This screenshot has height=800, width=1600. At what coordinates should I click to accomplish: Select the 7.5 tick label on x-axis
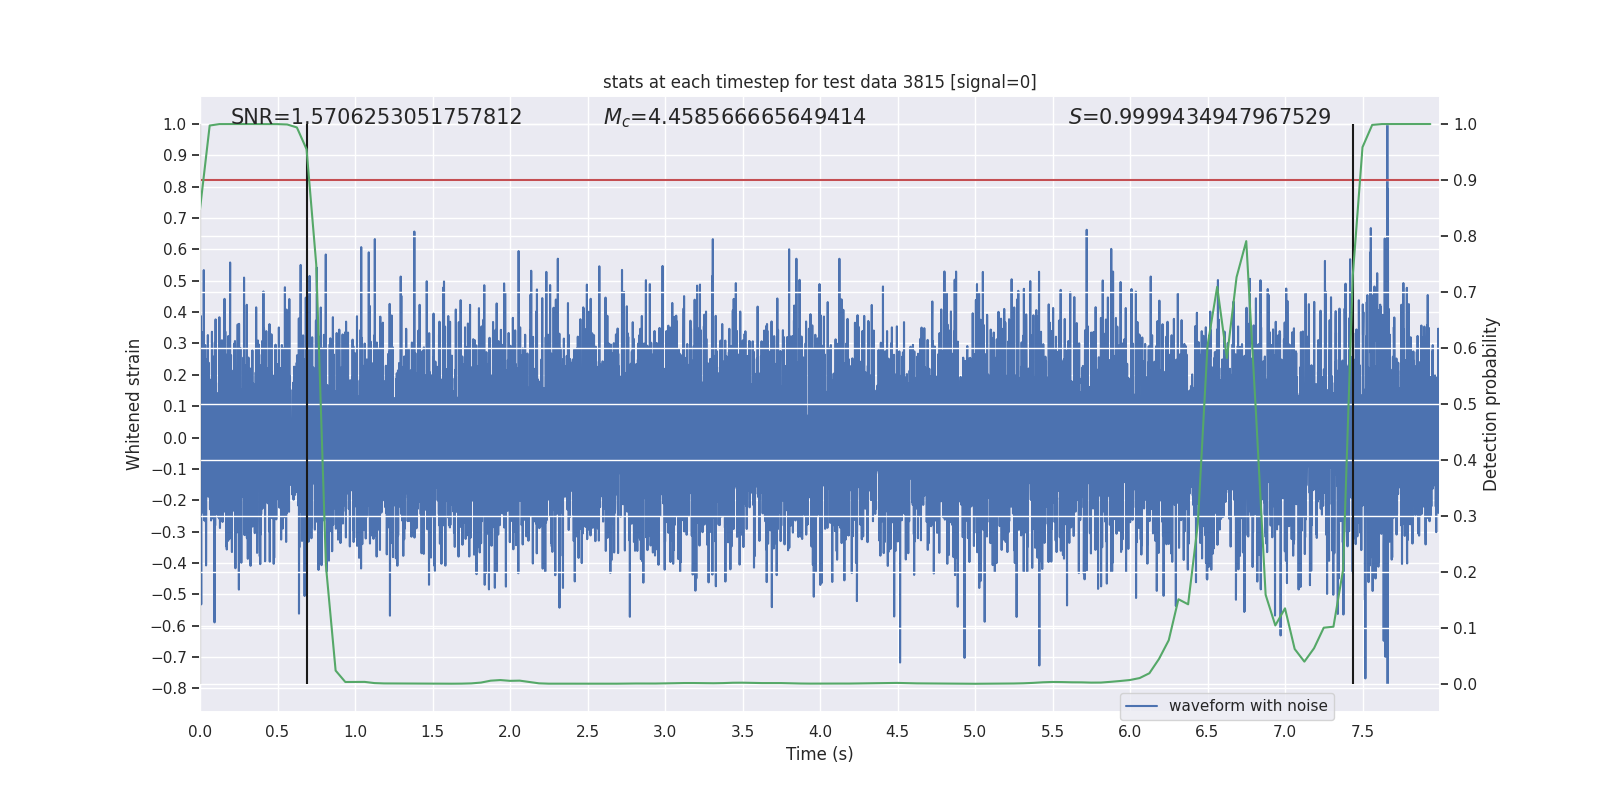[1362, 731]
